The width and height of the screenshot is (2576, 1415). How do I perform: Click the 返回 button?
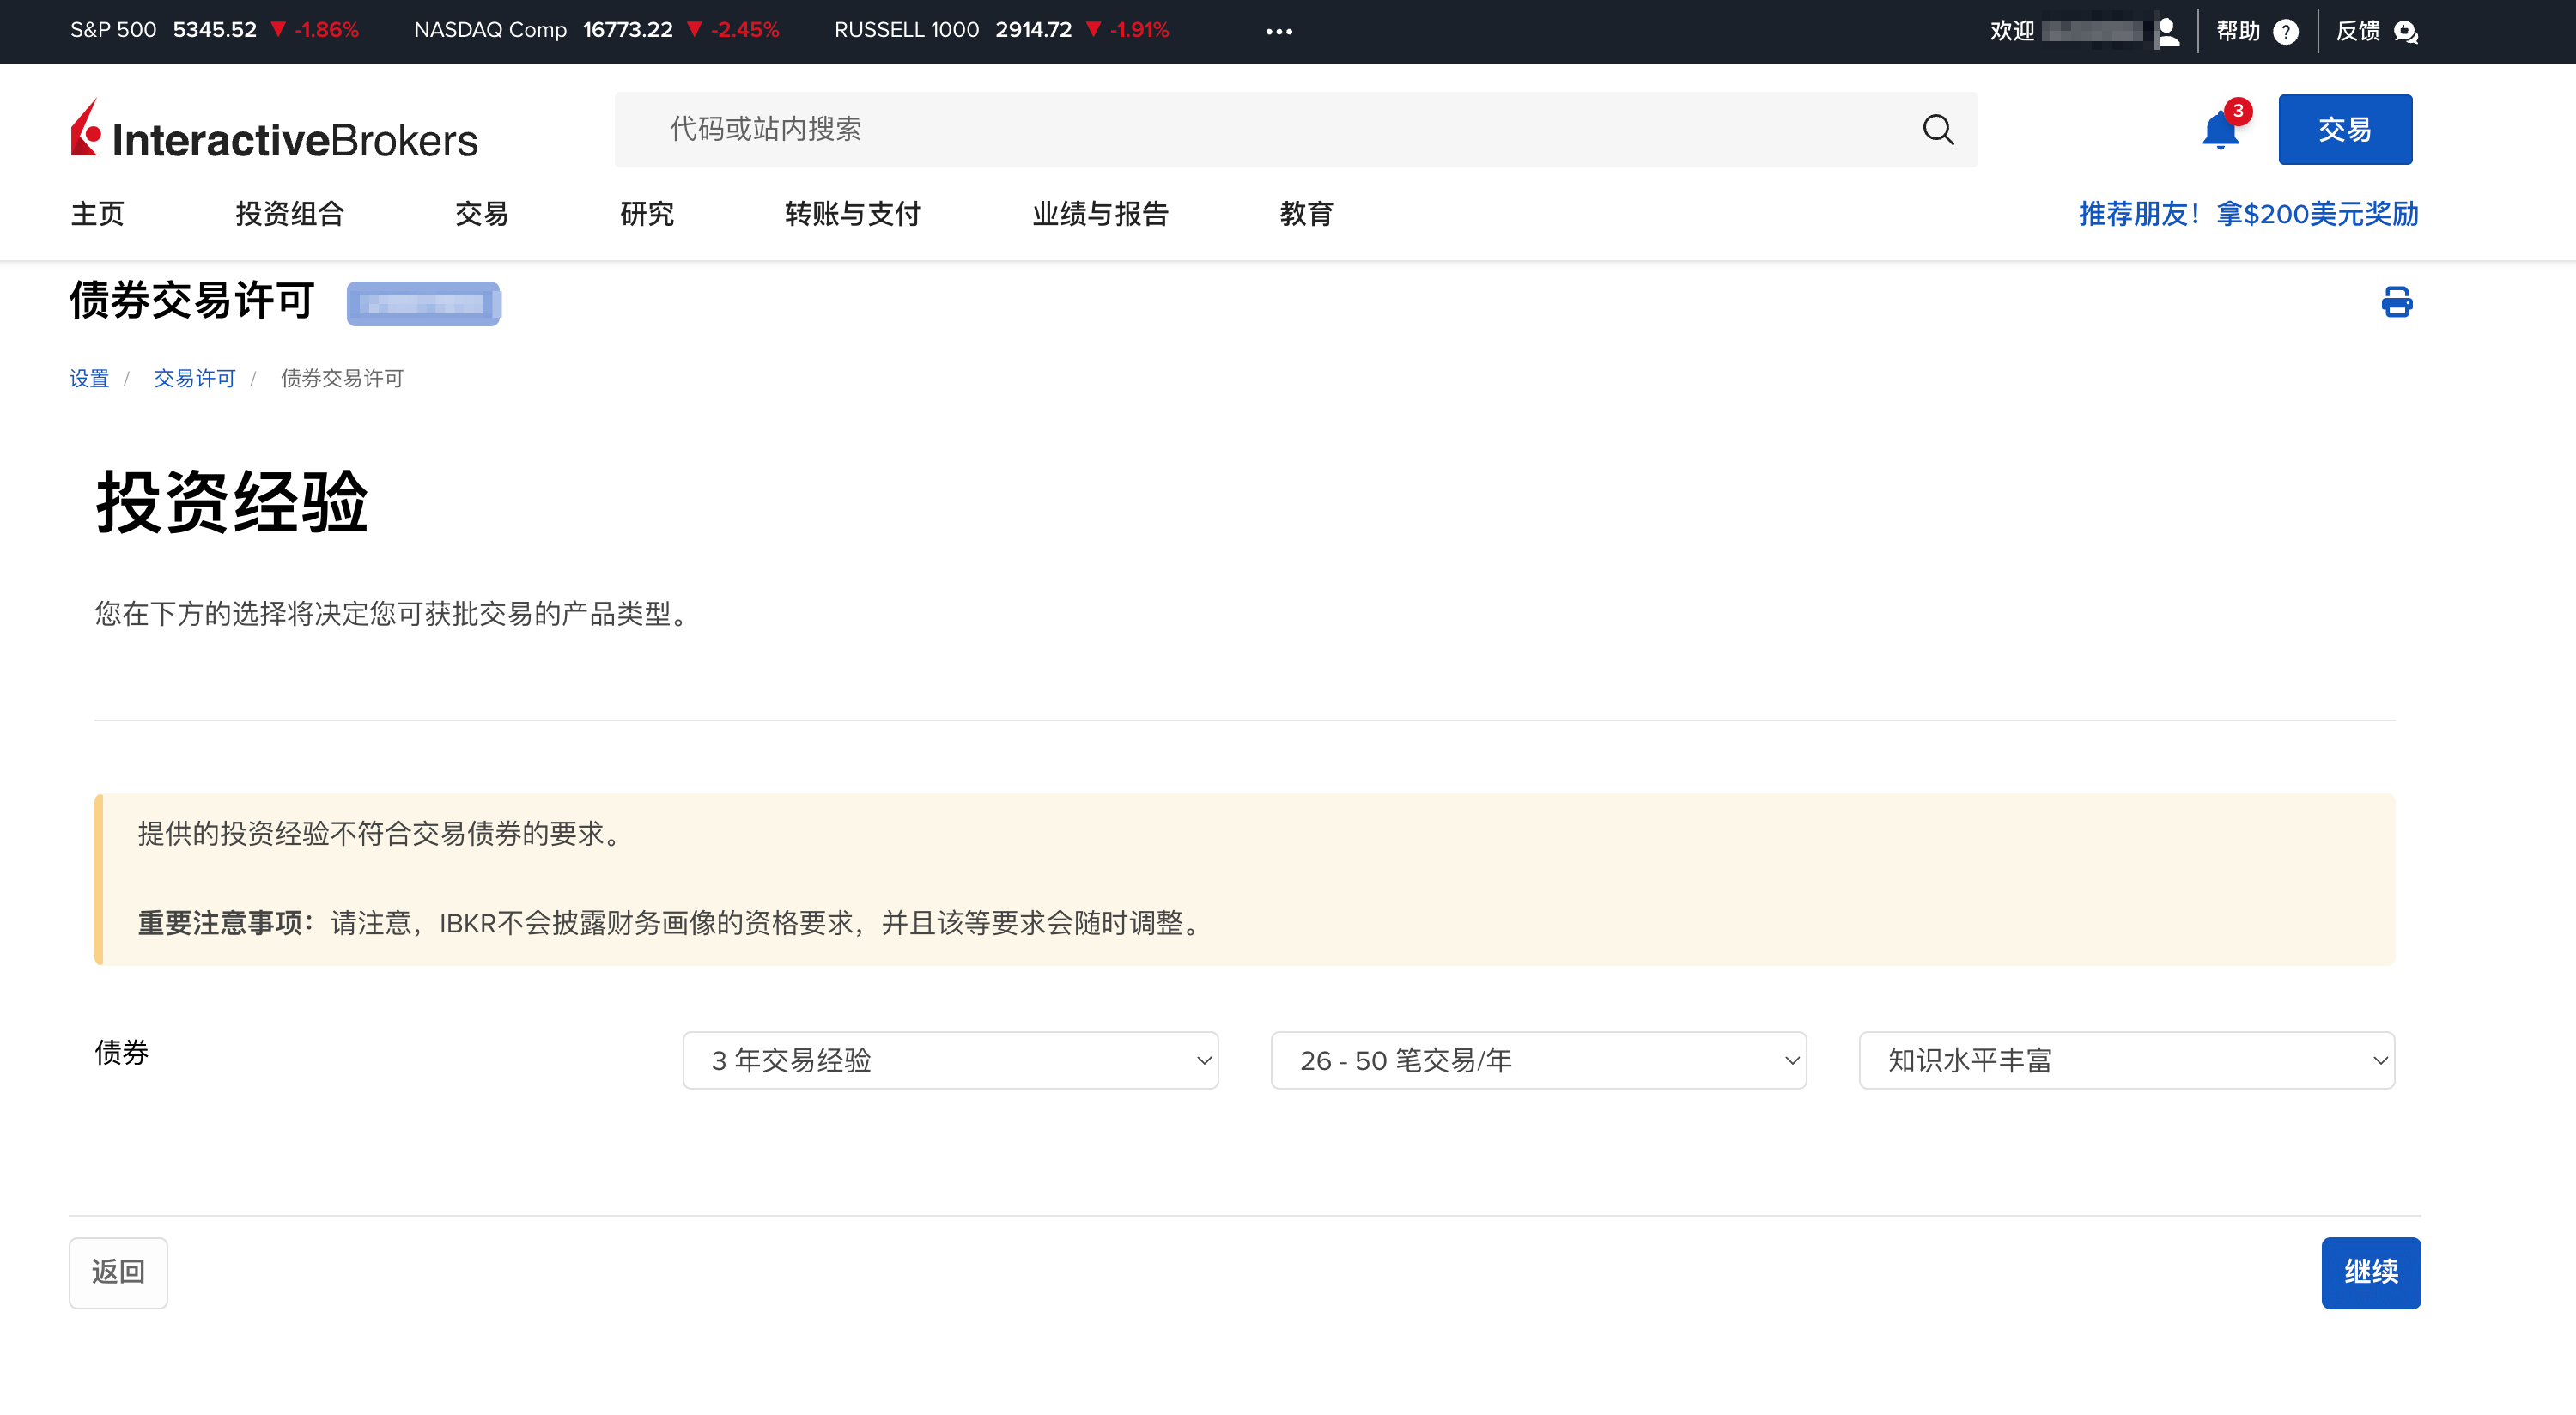click(x=118, y=1272)
